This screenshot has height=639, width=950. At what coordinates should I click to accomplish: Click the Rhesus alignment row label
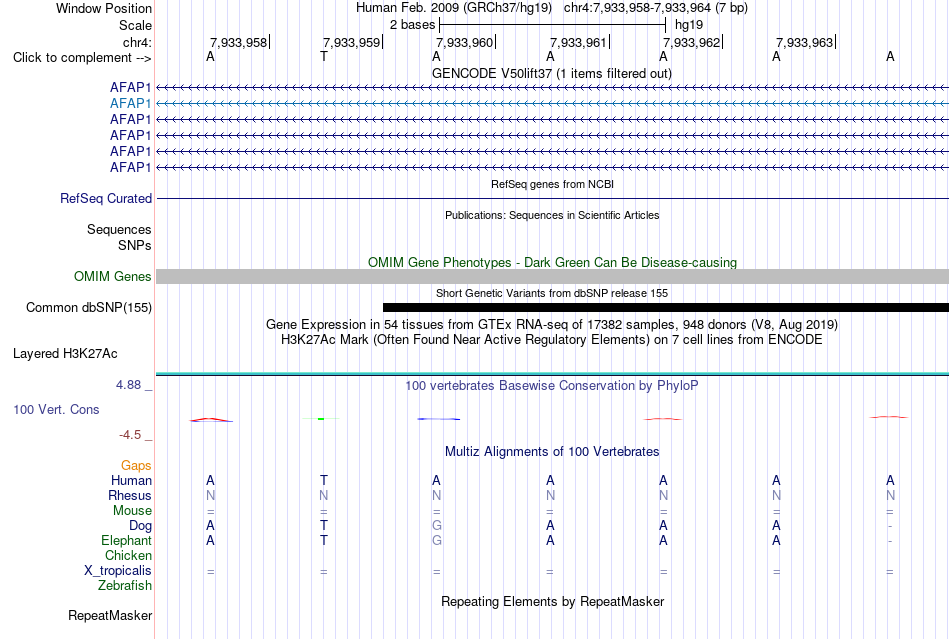point(130,495)
